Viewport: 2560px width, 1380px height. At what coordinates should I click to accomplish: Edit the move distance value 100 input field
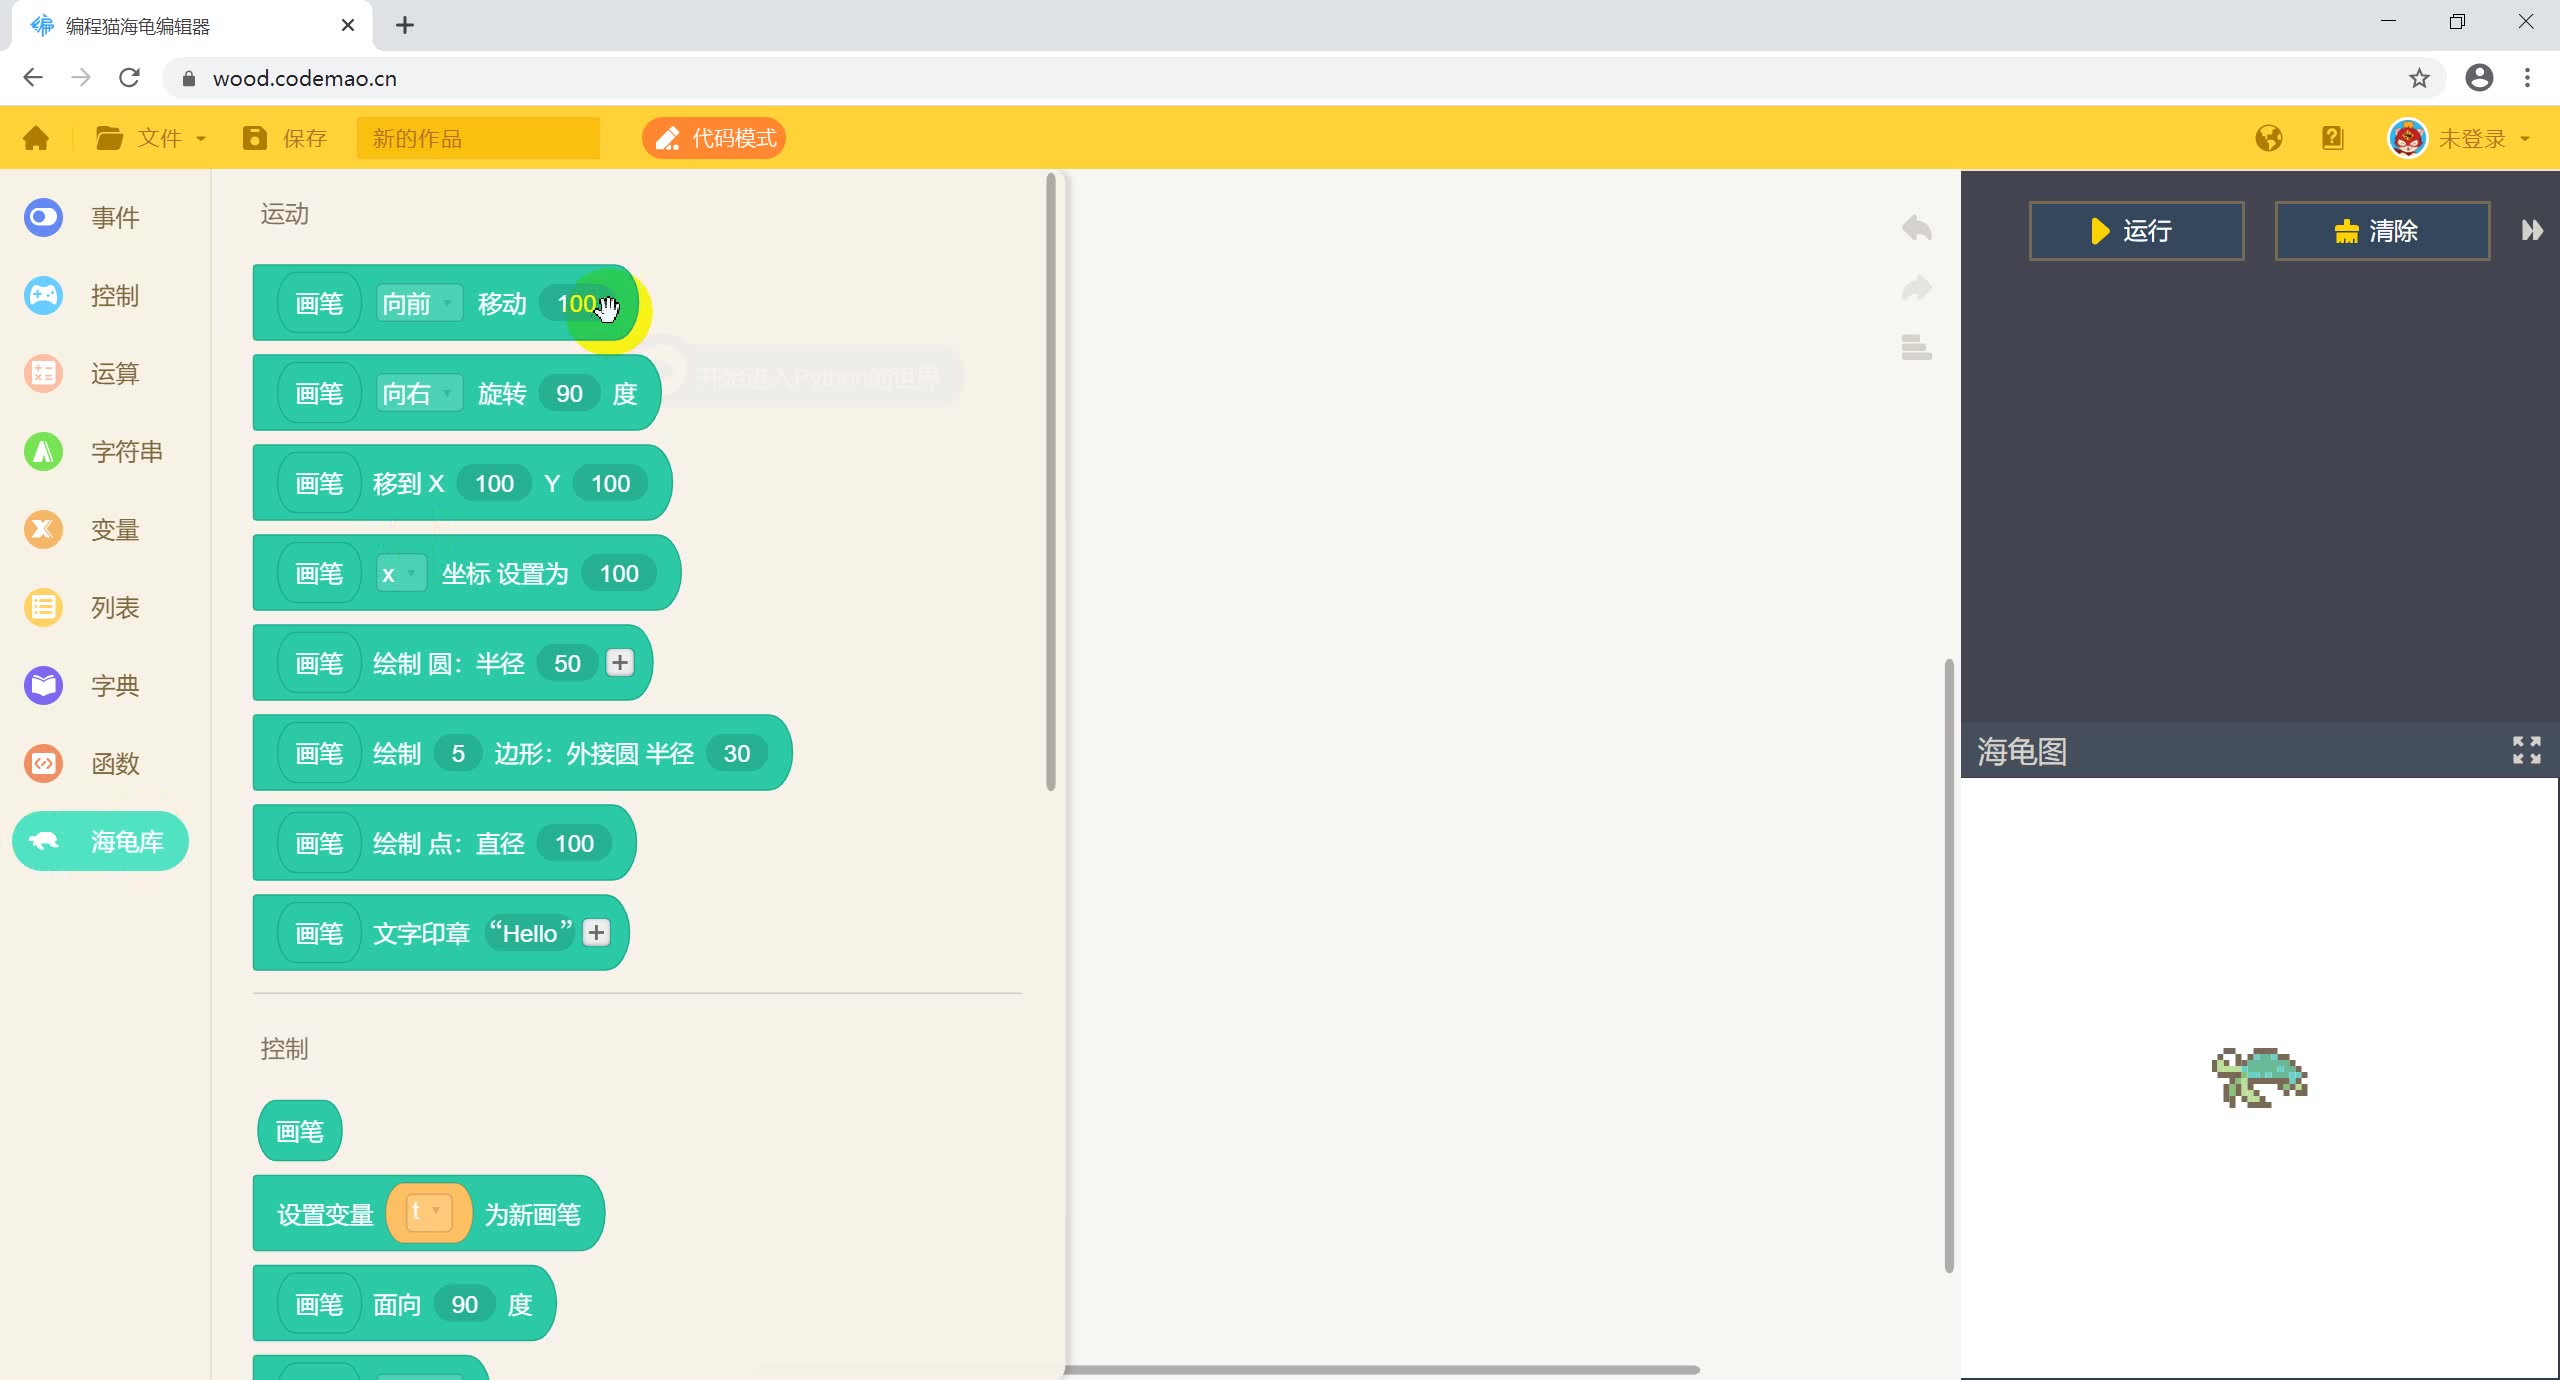tap(583, 304)
